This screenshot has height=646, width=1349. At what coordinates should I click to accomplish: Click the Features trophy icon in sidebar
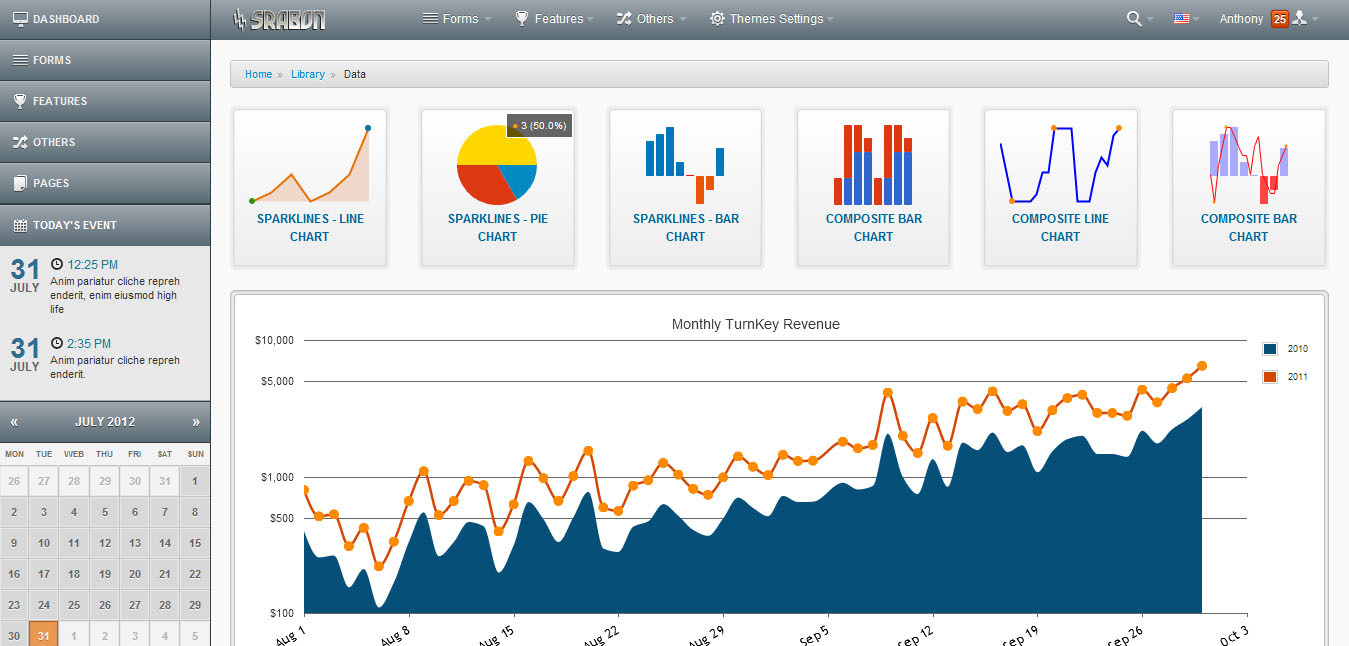(20, 101)
